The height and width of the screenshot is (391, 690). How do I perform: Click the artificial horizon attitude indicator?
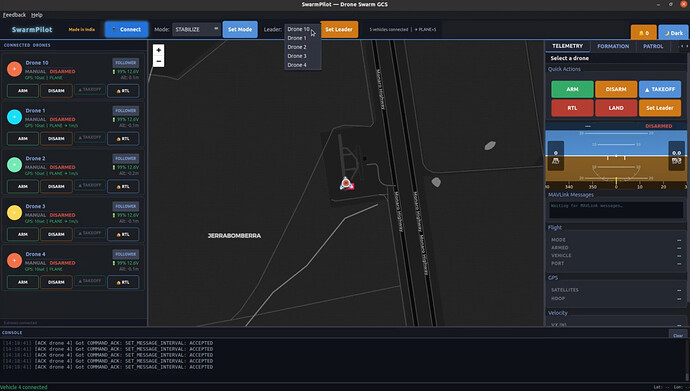616,156
